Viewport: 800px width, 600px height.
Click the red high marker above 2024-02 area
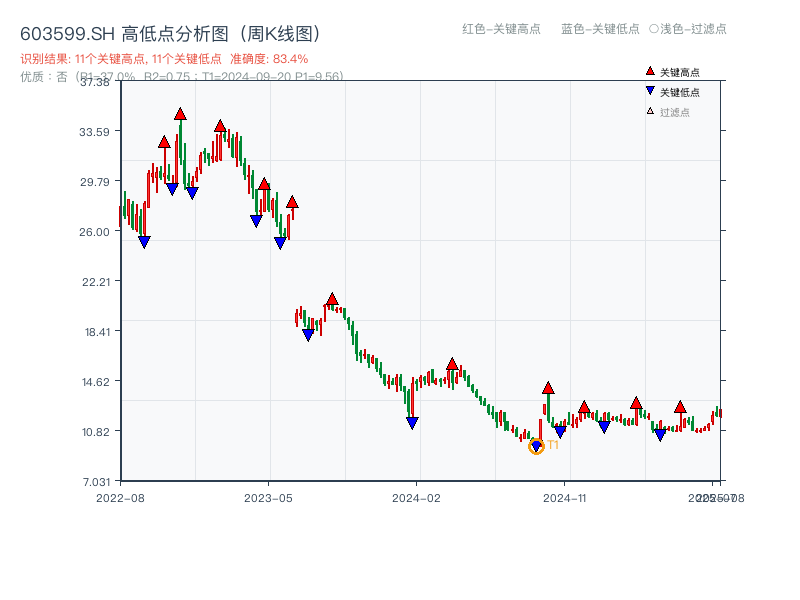[x=452, y=364]
